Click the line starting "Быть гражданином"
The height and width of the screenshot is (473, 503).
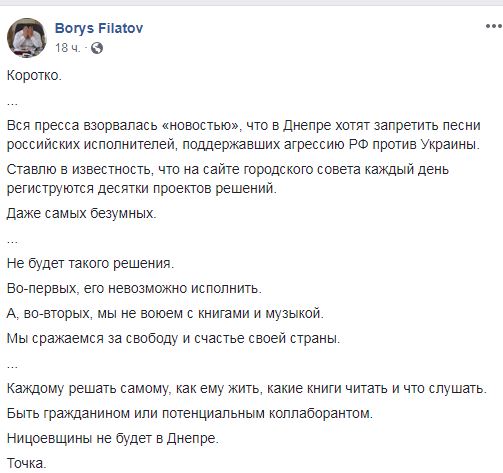190,413
